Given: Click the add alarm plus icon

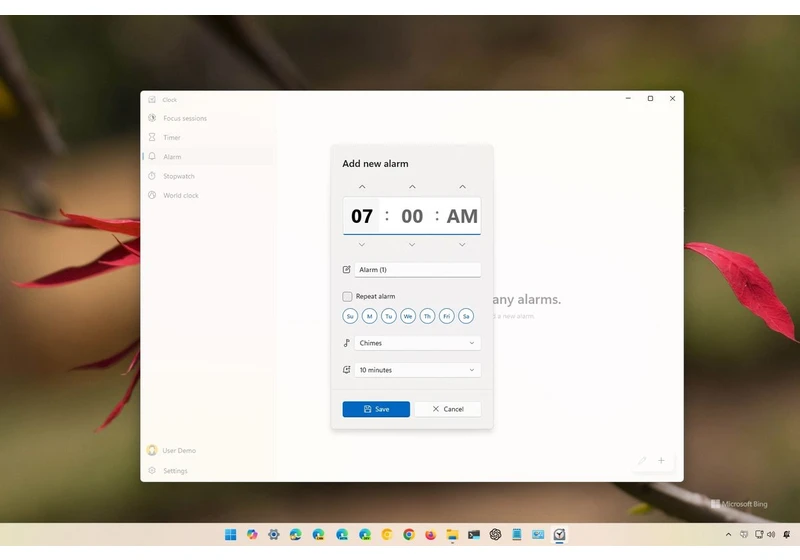Looking at the screenshot, I should coord(661,461).
